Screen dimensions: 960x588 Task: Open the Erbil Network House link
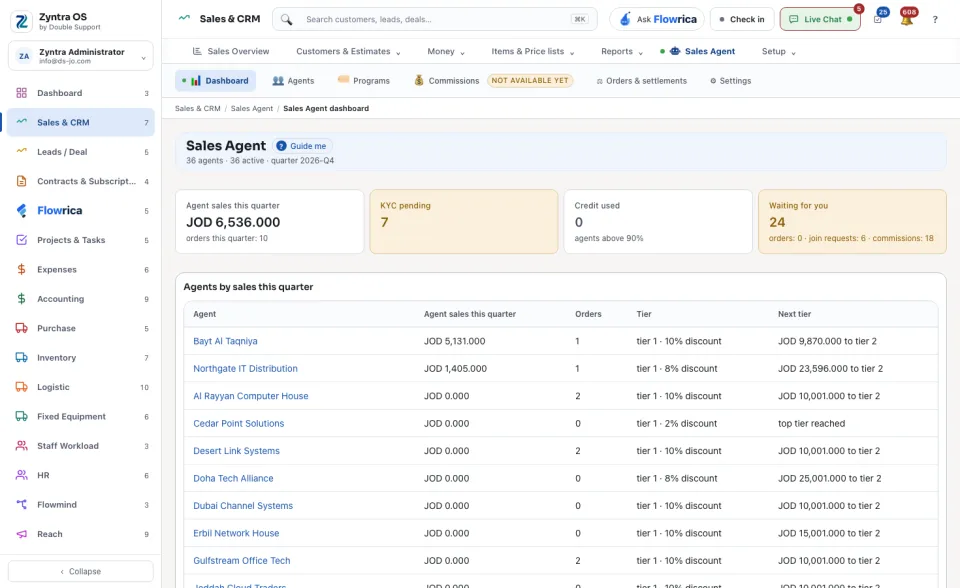point(236,533)
